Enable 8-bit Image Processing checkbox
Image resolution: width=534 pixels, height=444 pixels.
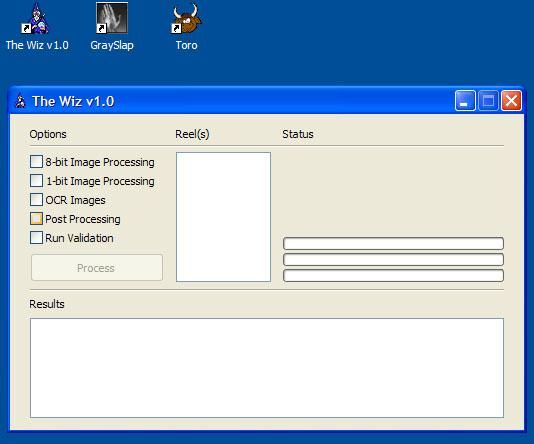pyautogui.click(x=36, y=162)
